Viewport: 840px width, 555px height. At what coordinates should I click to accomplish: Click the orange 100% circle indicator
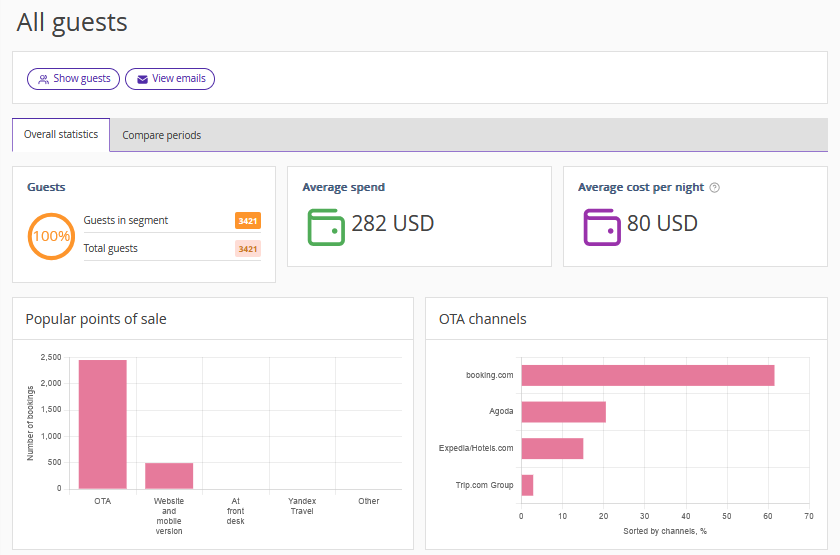pos(51,236)
